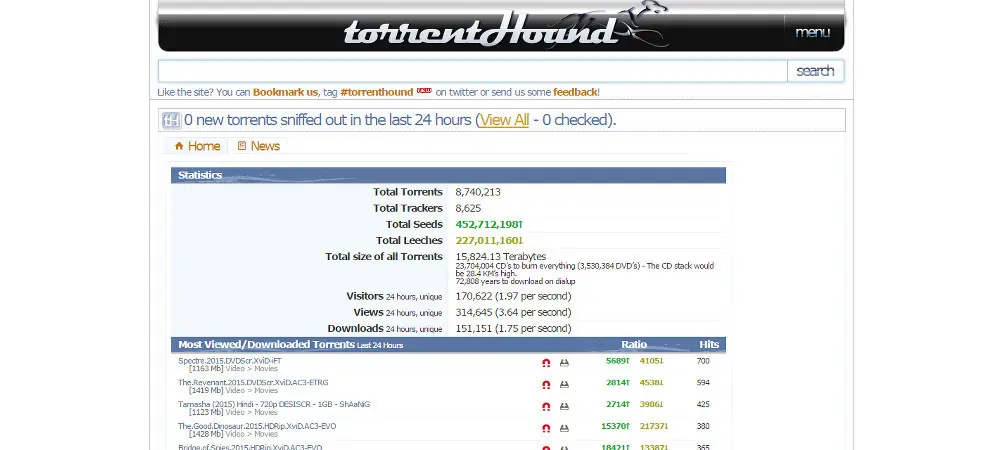Click 'Video > Movies' category under The.Revenant
The width and height of the screenshot is (1000, 450).
(252, 390)
